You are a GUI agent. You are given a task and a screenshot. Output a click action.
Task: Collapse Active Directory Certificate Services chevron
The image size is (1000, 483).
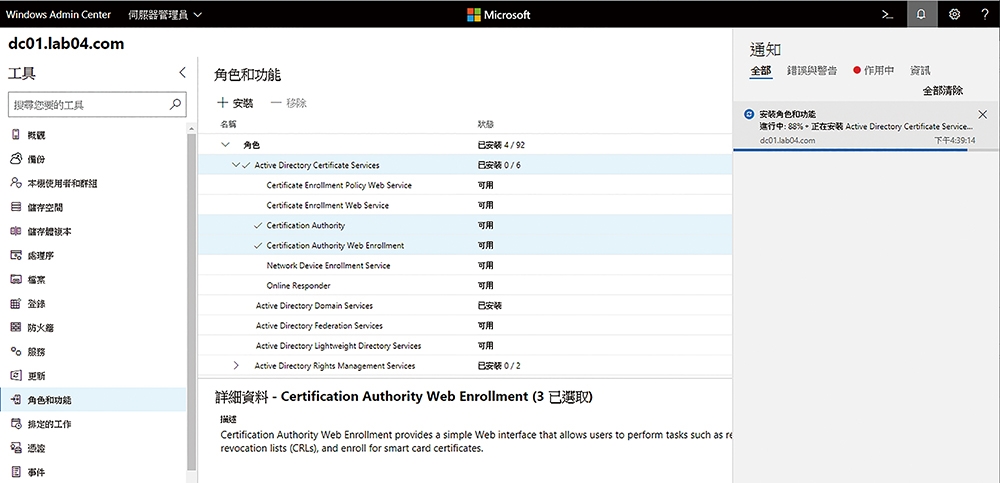(x=236, y=165)
